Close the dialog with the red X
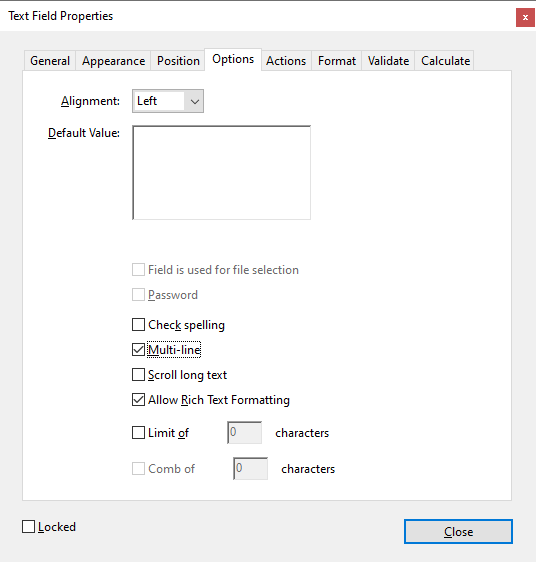The height and width of the screenshot is (562, 536). coord(525,18)
